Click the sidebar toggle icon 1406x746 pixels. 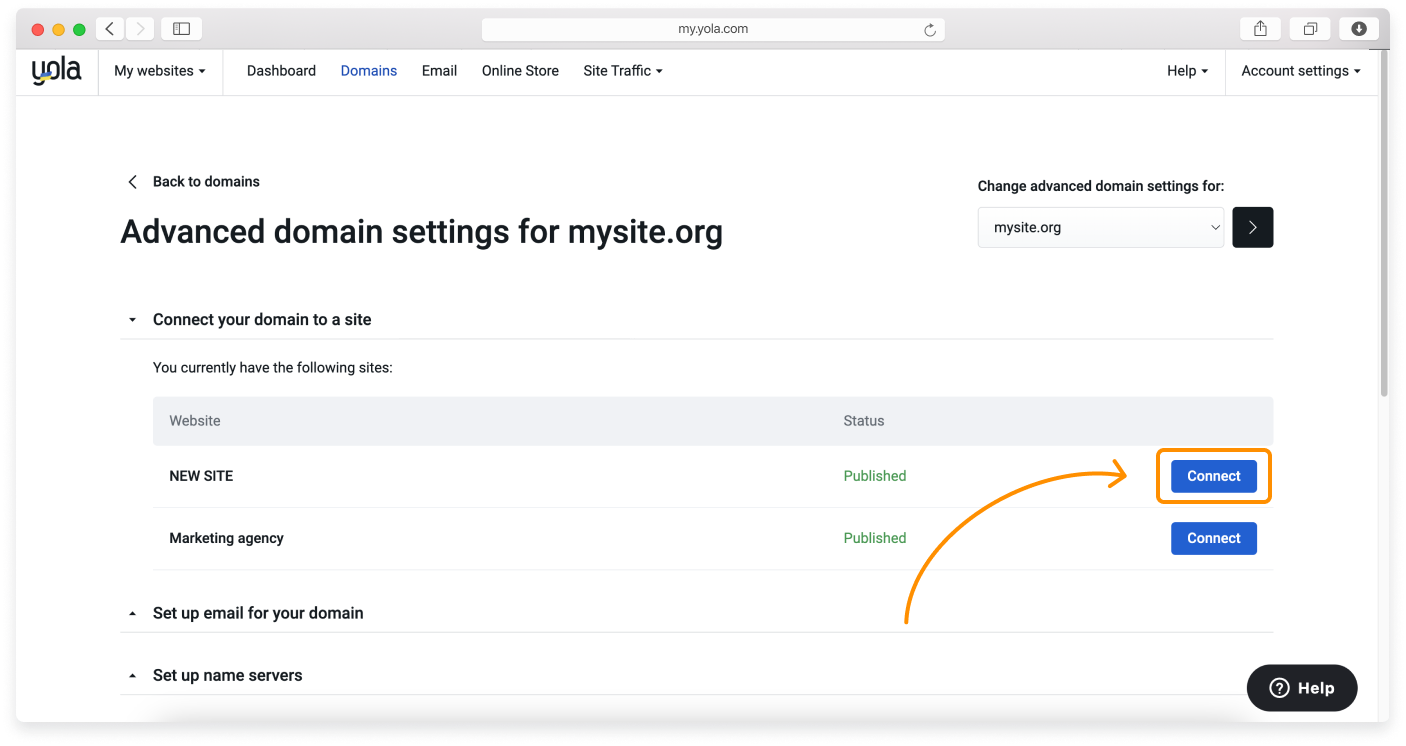tap(181, 28)
